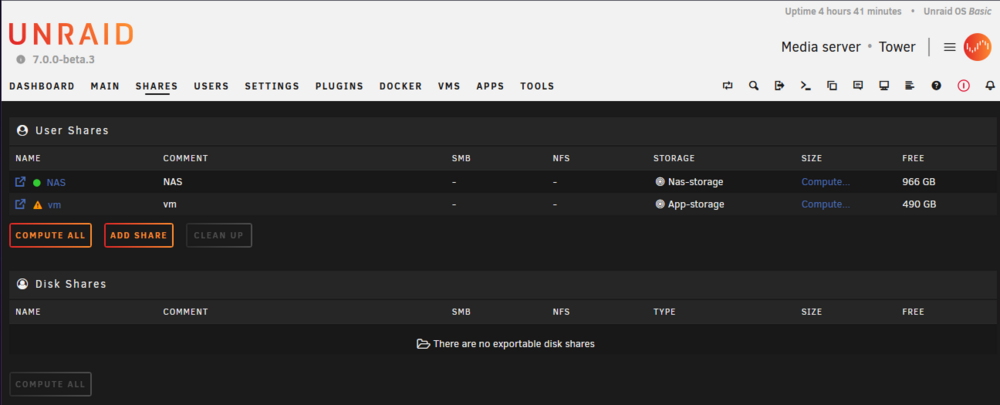Open the browse icon for NAS share
The image size is (1000, 405).
pyautogui.click(x=20, y=182)
